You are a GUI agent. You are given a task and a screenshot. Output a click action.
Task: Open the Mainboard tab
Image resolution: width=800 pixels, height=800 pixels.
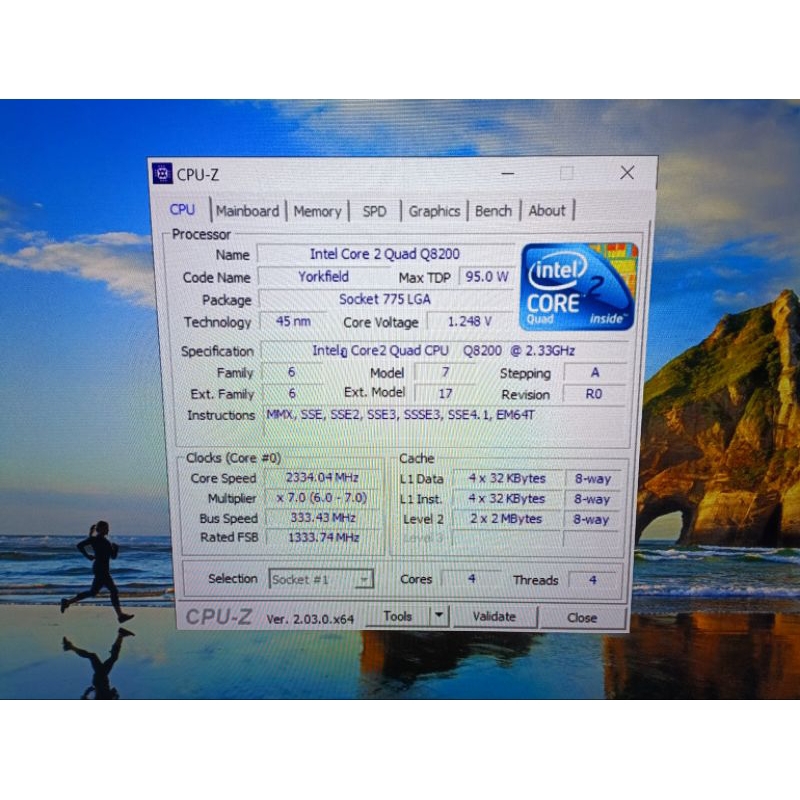[x=247, y=211]
